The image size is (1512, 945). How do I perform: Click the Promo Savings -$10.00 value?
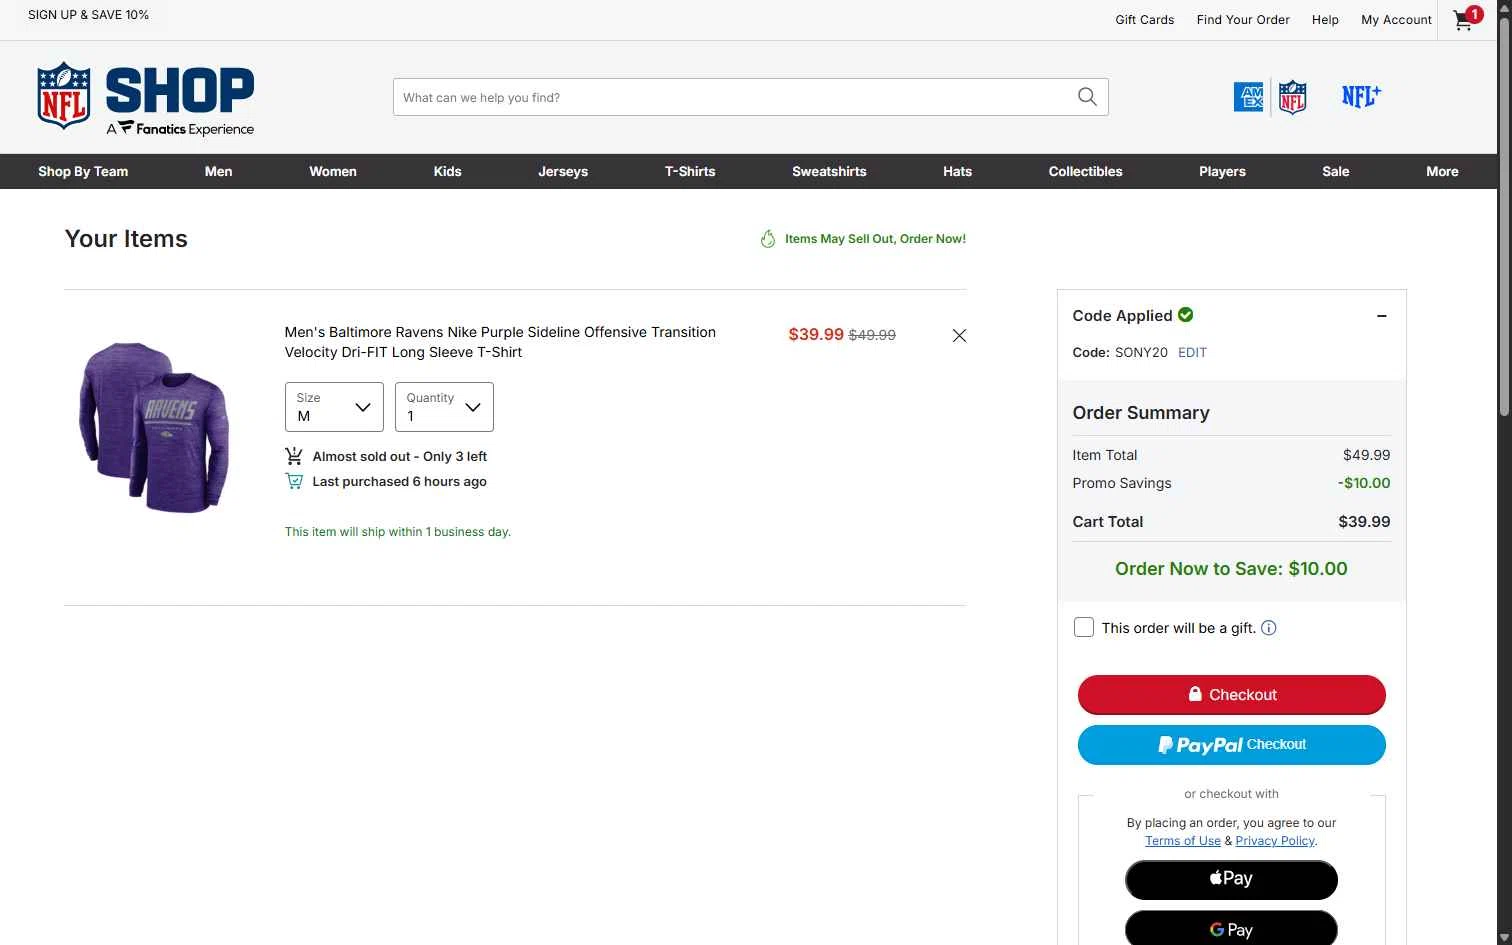coord(1364,483)
